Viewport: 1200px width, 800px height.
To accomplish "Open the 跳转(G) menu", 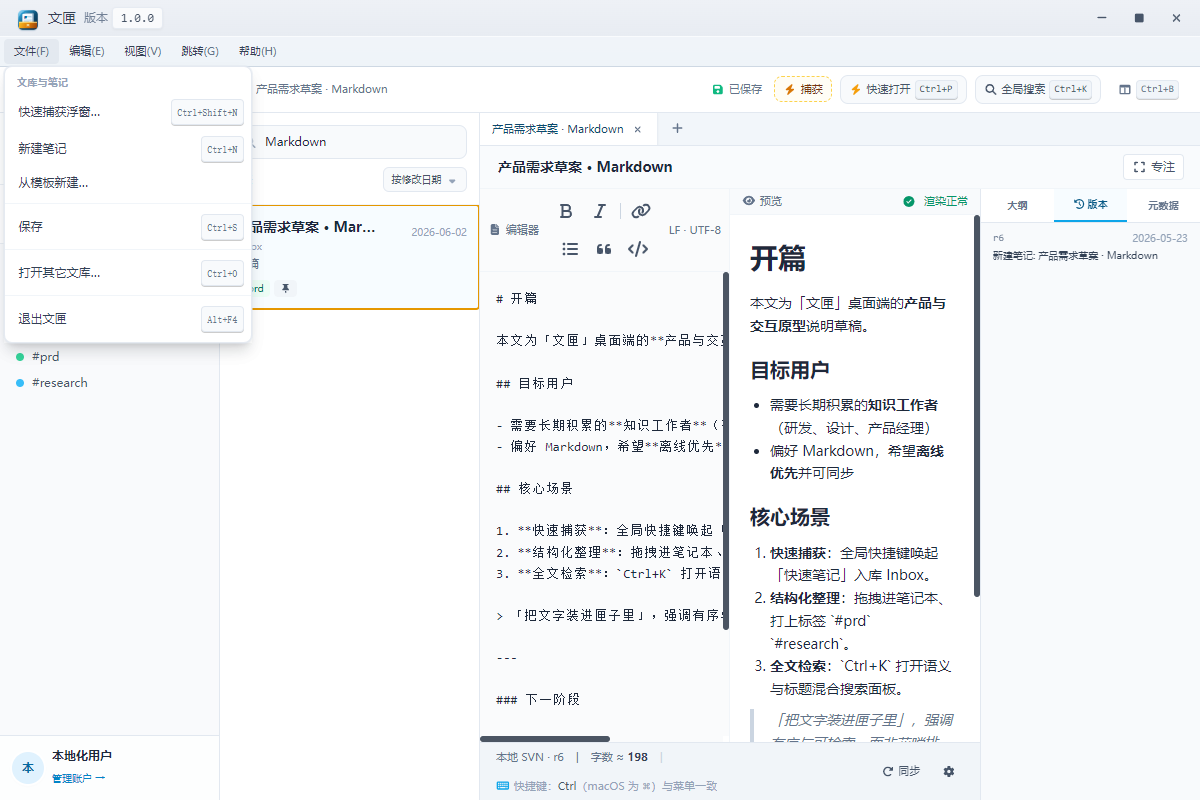I will (x=200, y=51).
